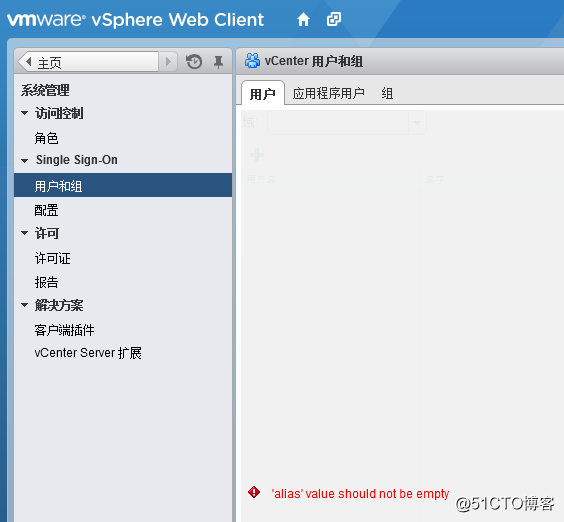Collapse the 访问控制 section
The width and height of the screenshot is (564, 522).
tap(24, 113)
